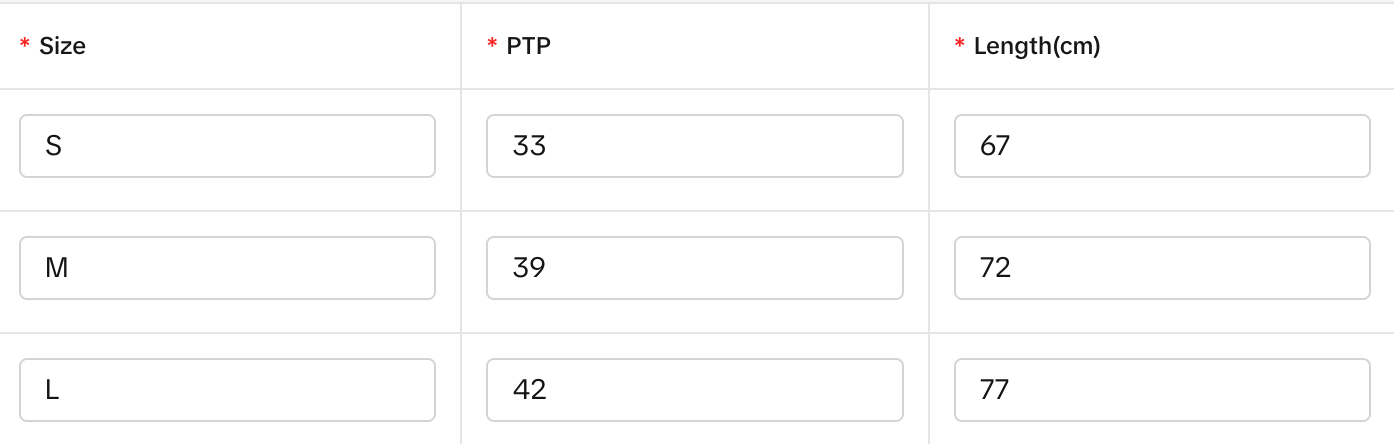1394x444 pixels.
Task: Click the PTP column header label
Action: coord(528,46)
